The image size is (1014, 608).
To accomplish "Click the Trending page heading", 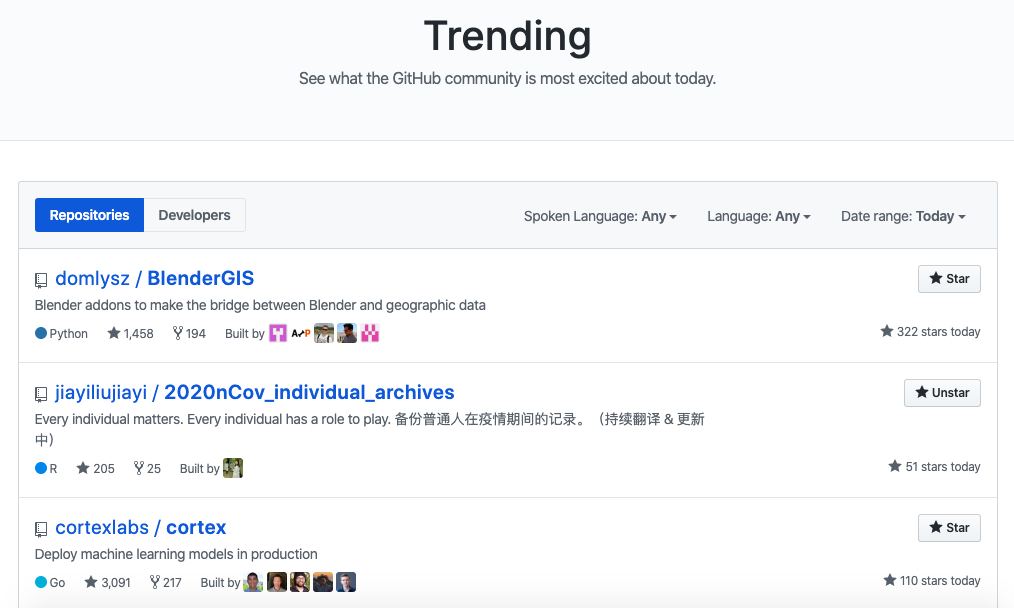I will pyautogui.click(x=508, y=36).
